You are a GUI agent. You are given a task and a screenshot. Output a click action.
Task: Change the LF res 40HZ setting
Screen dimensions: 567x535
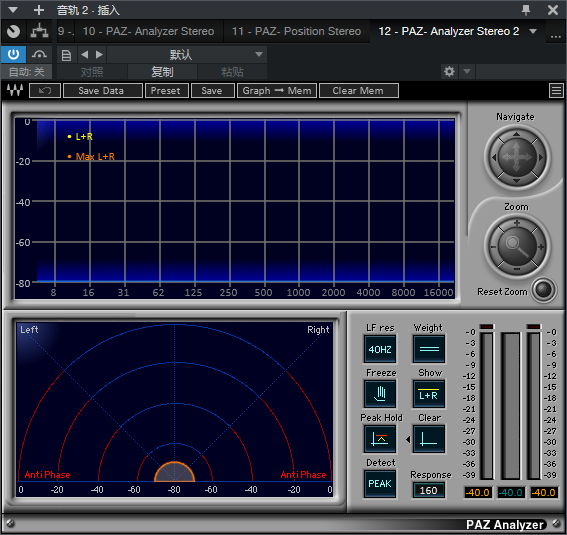[380, 349]
